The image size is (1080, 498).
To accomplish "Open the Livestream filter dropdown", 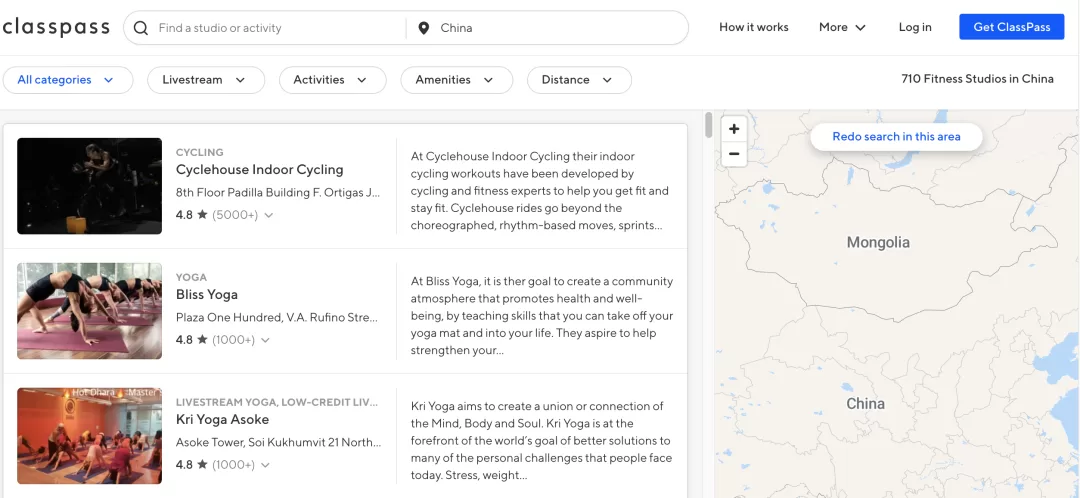I will click(x=206, y=80).
